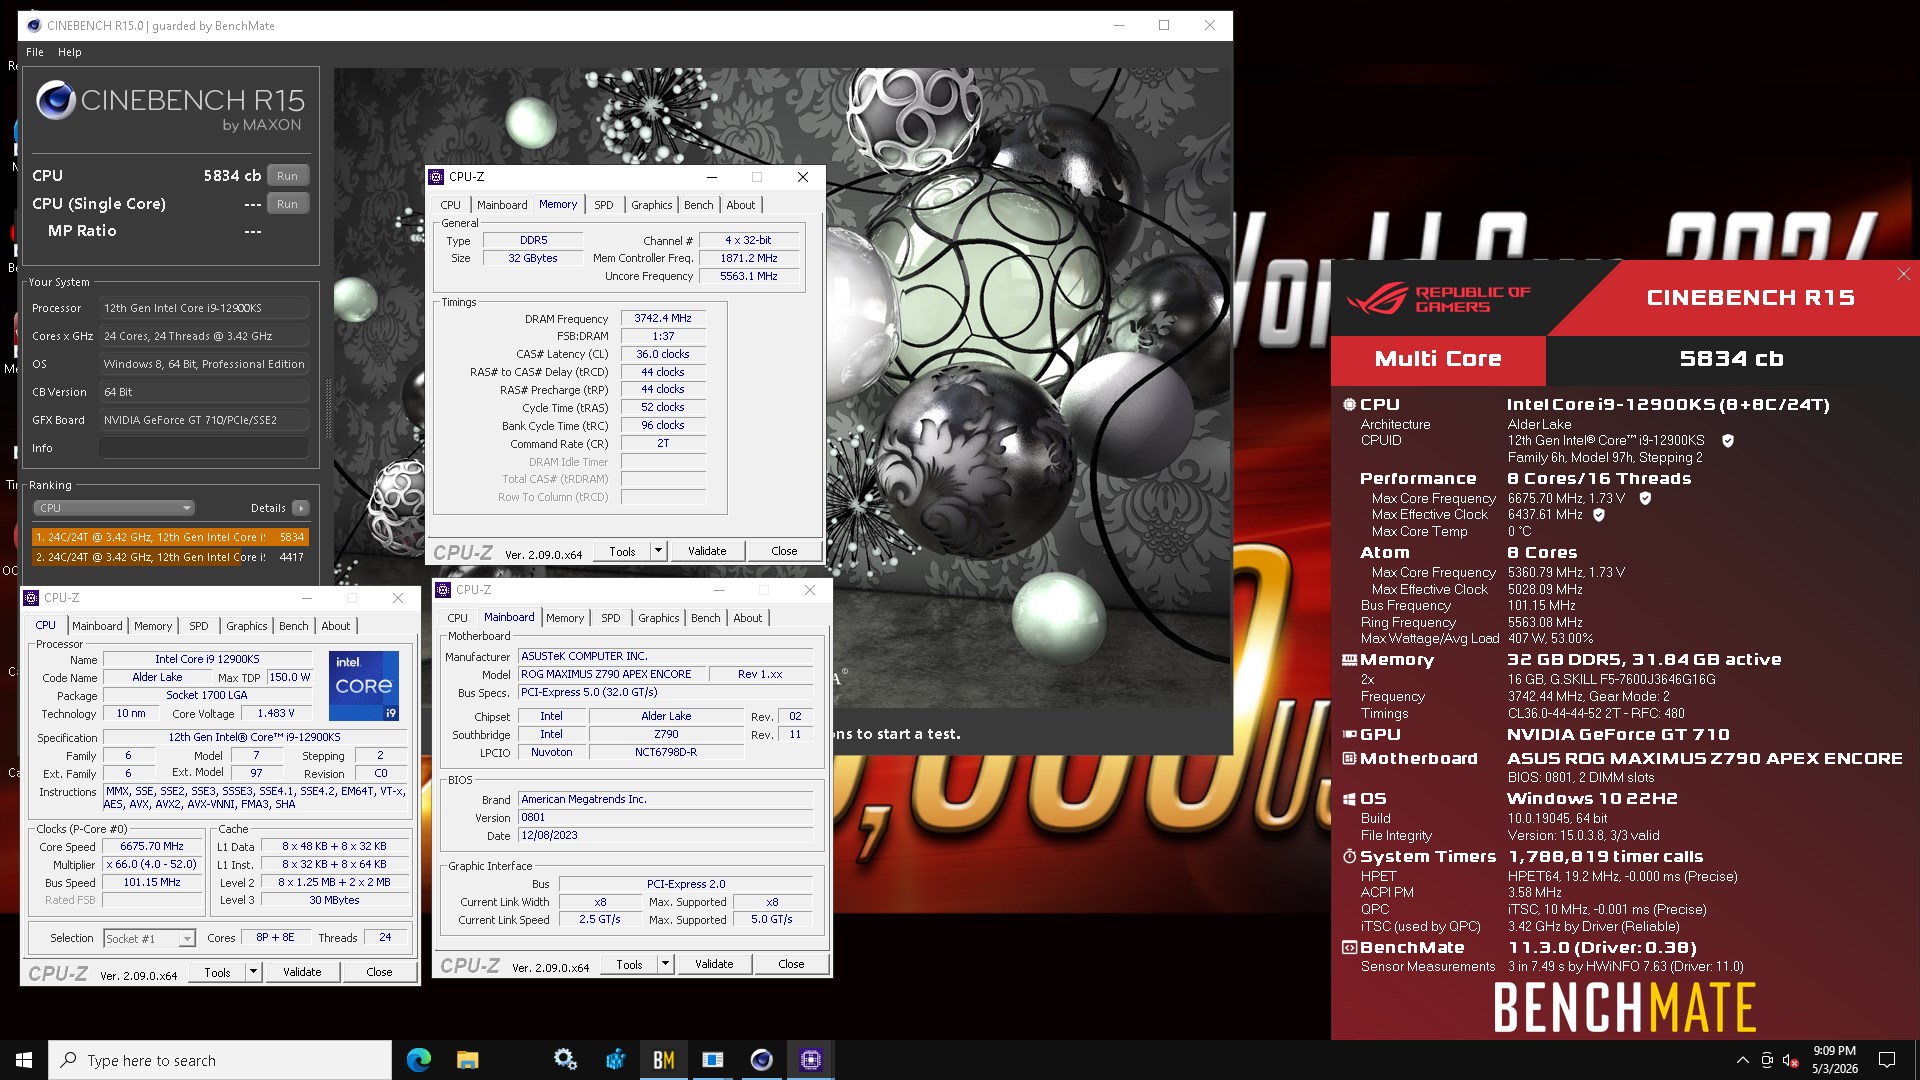The image size is (1920, 1080).
Task: Click the Cinebench sphere taskbar icon
Action: (x=761, y=1060)
